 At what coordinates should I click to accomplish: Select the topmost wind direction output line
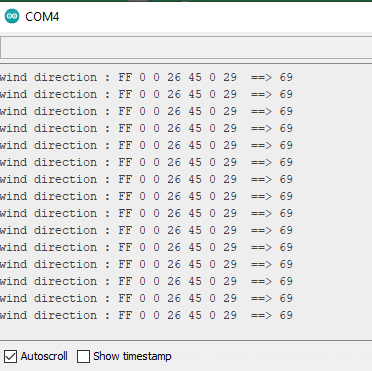[146, 77]
